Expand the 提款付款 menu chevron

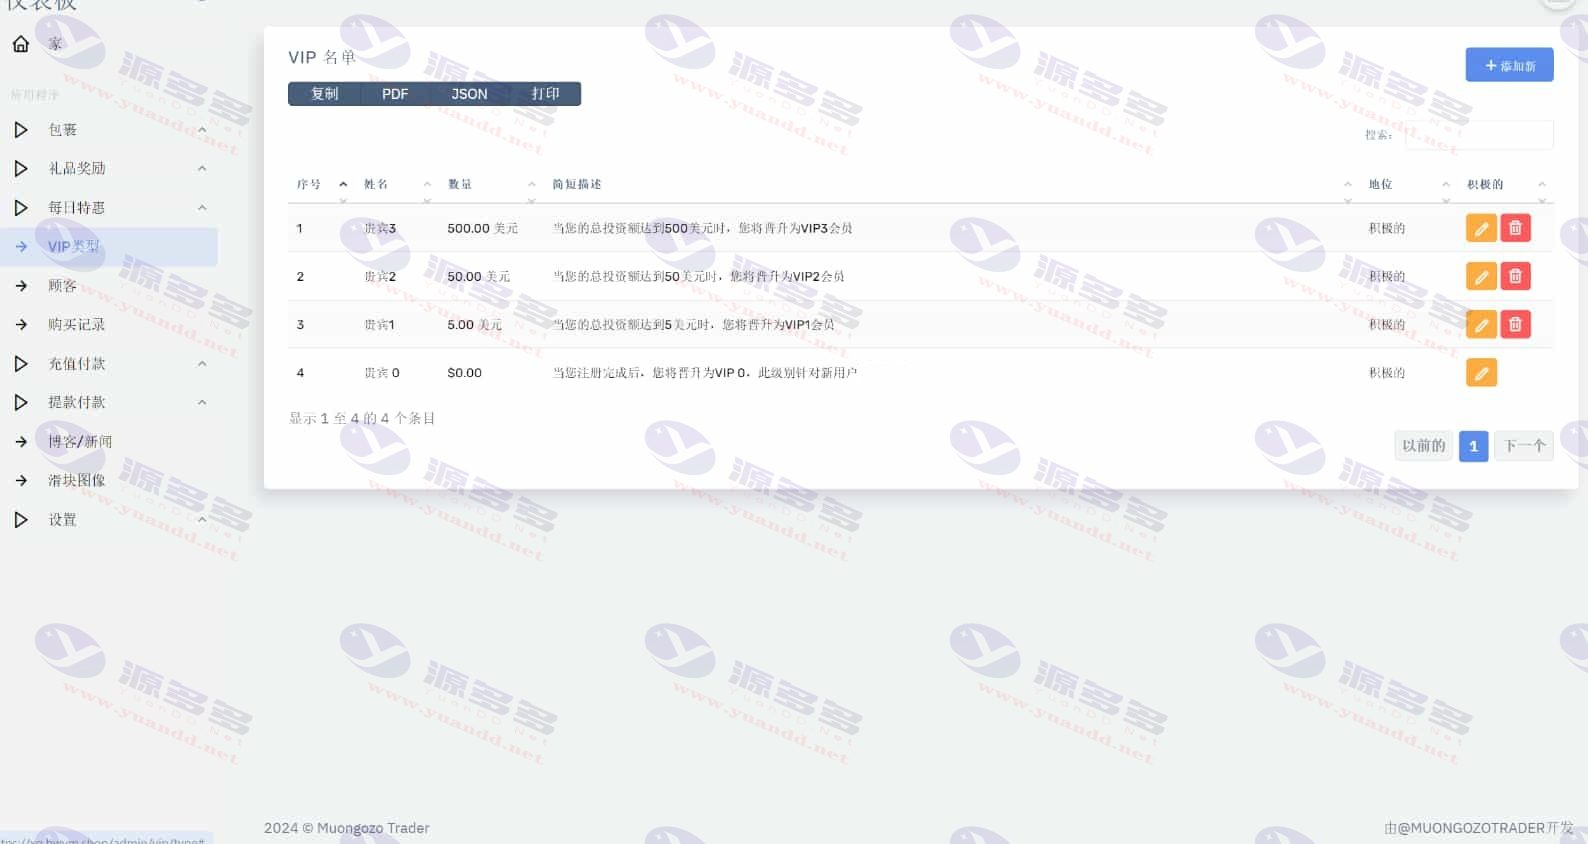pyautogui.click(x=202, y=402)
